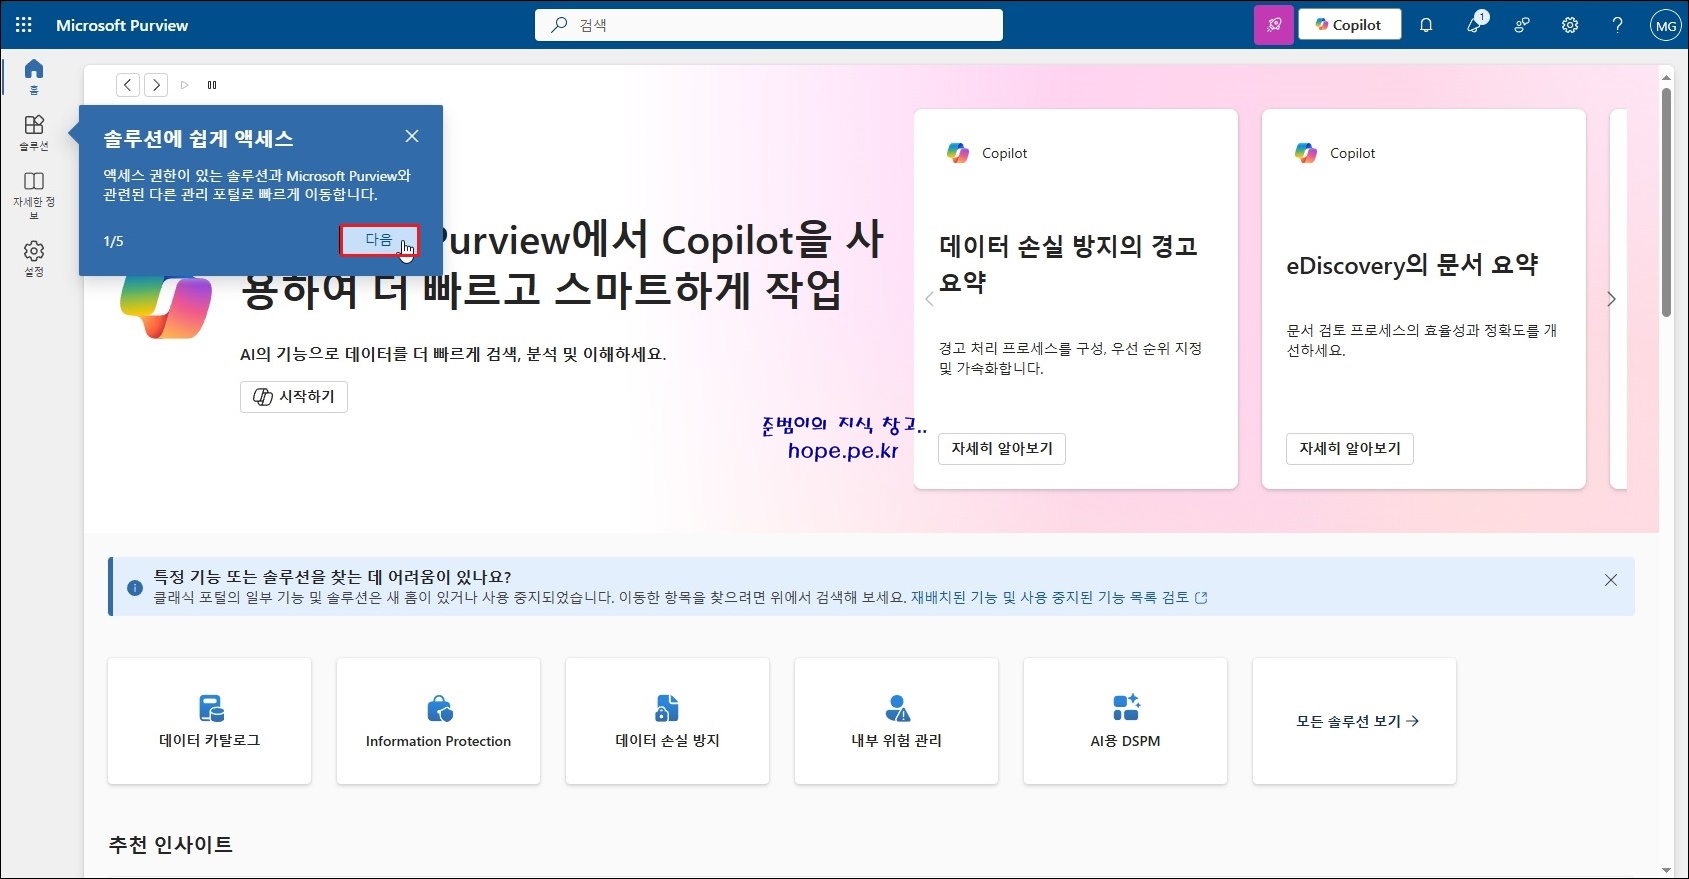Click 다음 in the tour popup
This screenshot has height=879, width=1689.
click(x=379, y=240)
